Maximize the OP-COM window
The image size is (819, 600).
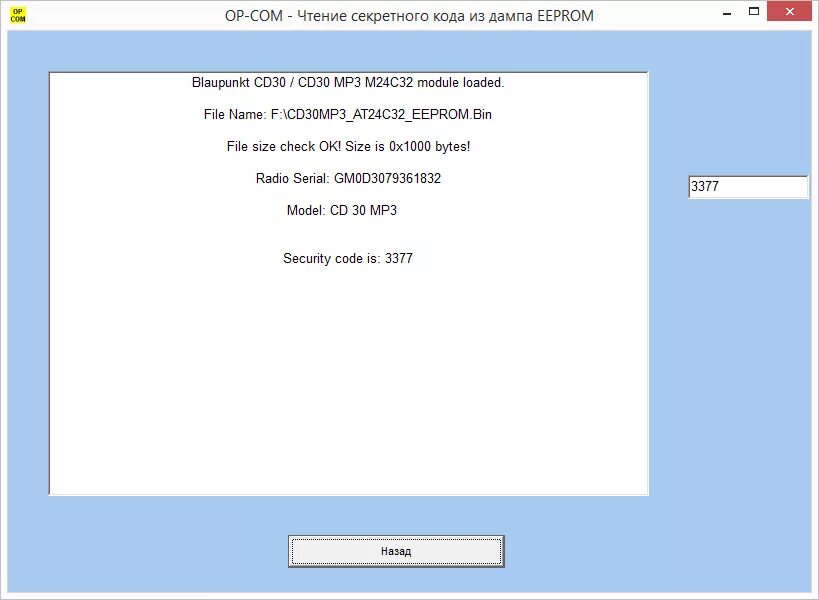pos(754,11)
